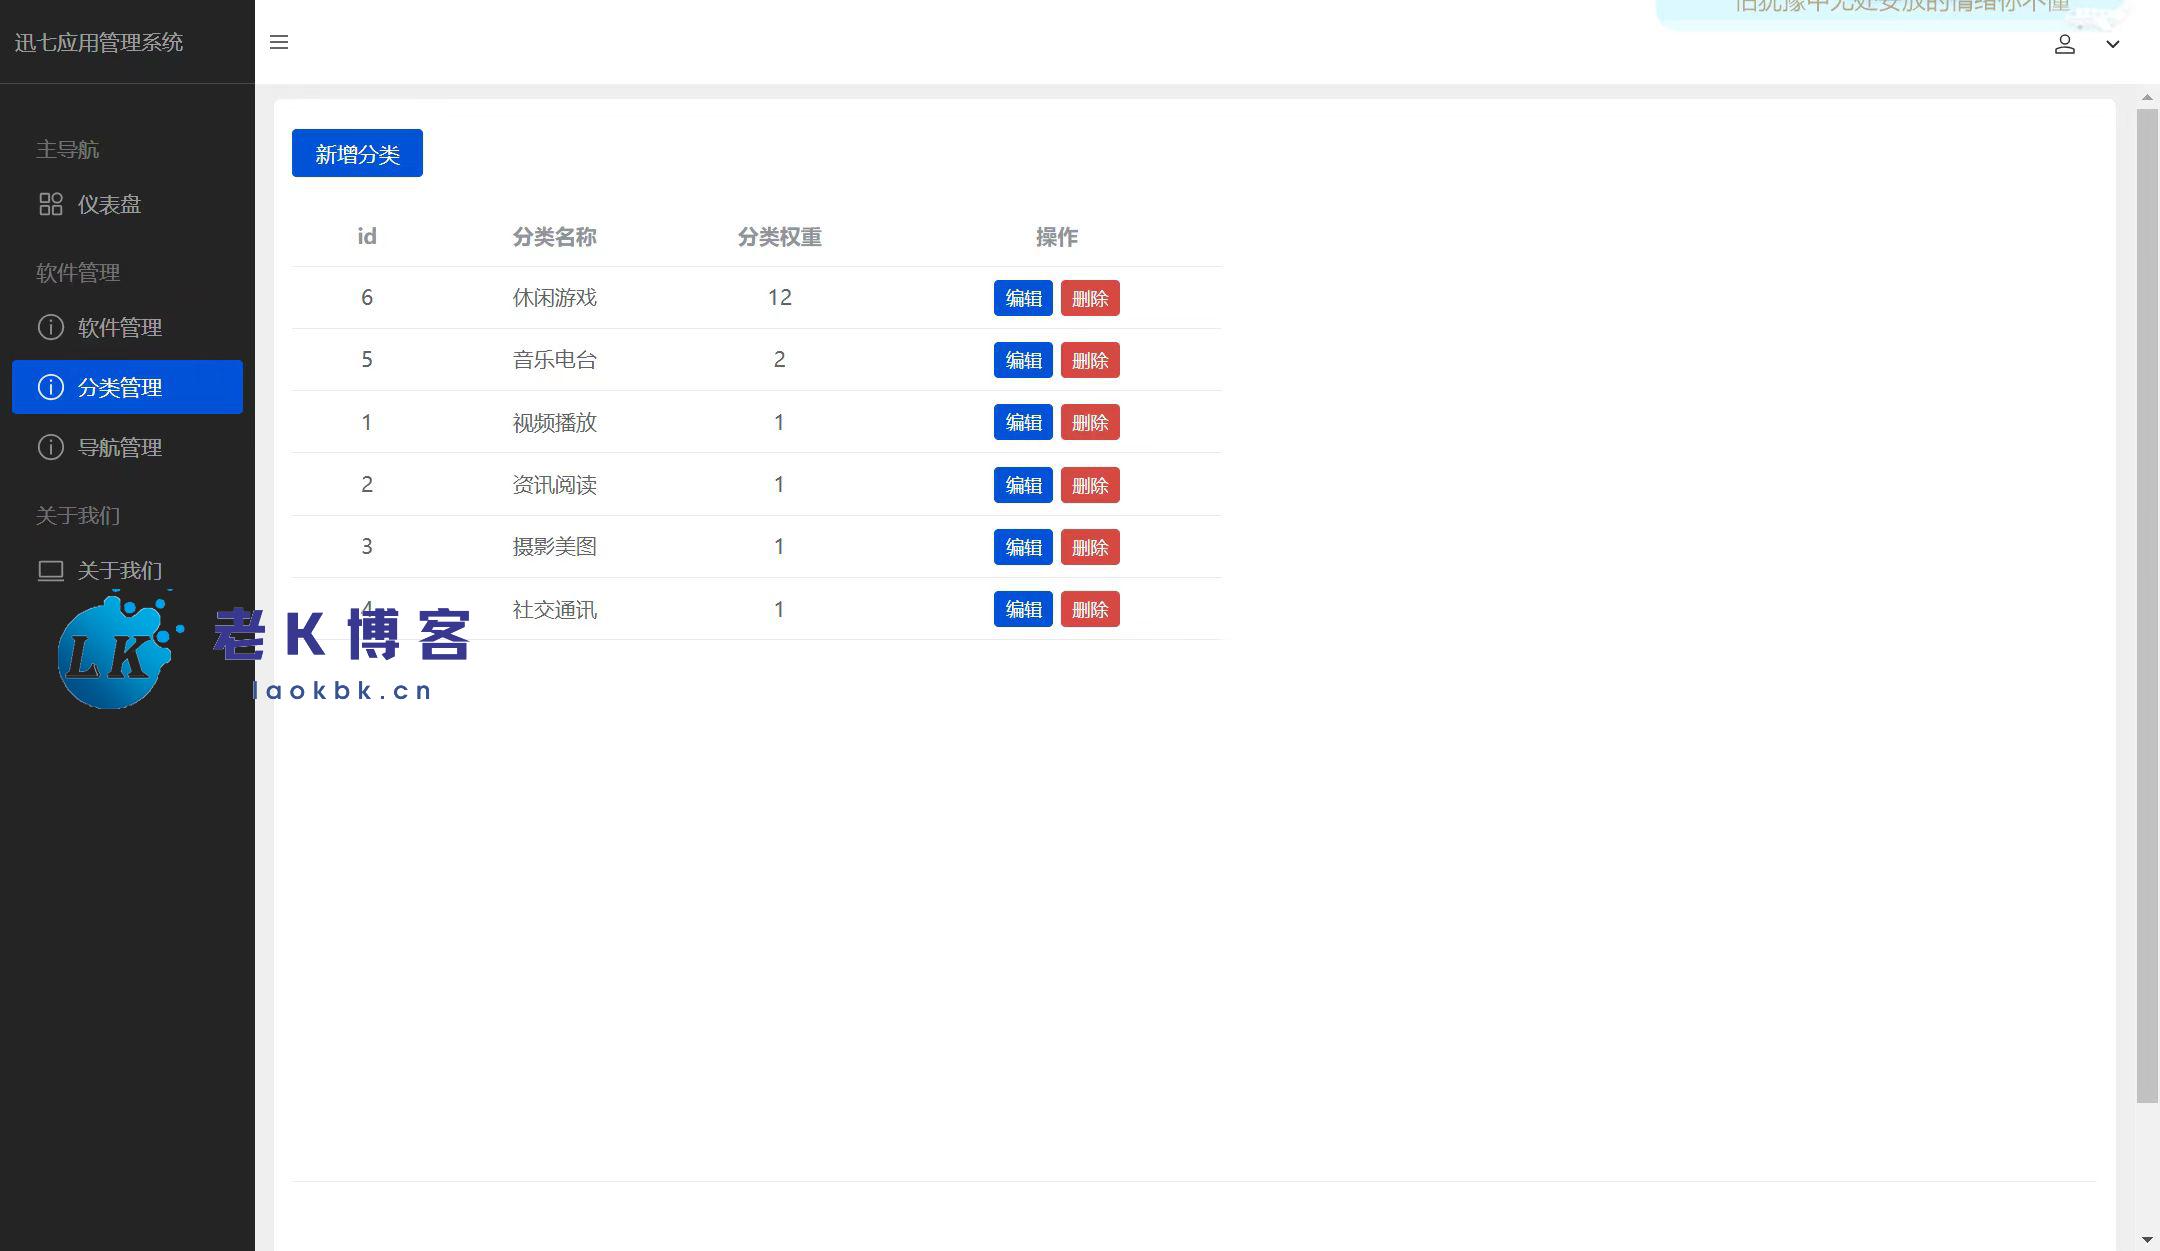This screenshot has width=2160, height=1251.
Task: Click info icon beside 导航管理
Action: click(50, 447)
